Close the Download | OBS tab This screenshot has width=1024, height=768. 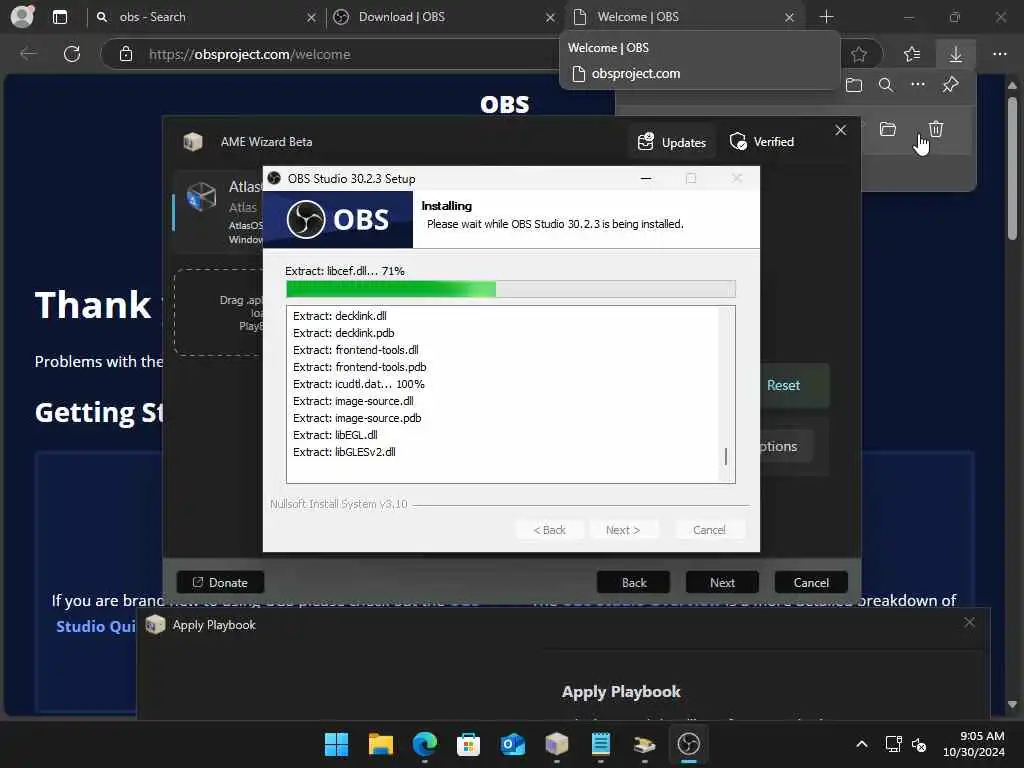coord(551,18)
